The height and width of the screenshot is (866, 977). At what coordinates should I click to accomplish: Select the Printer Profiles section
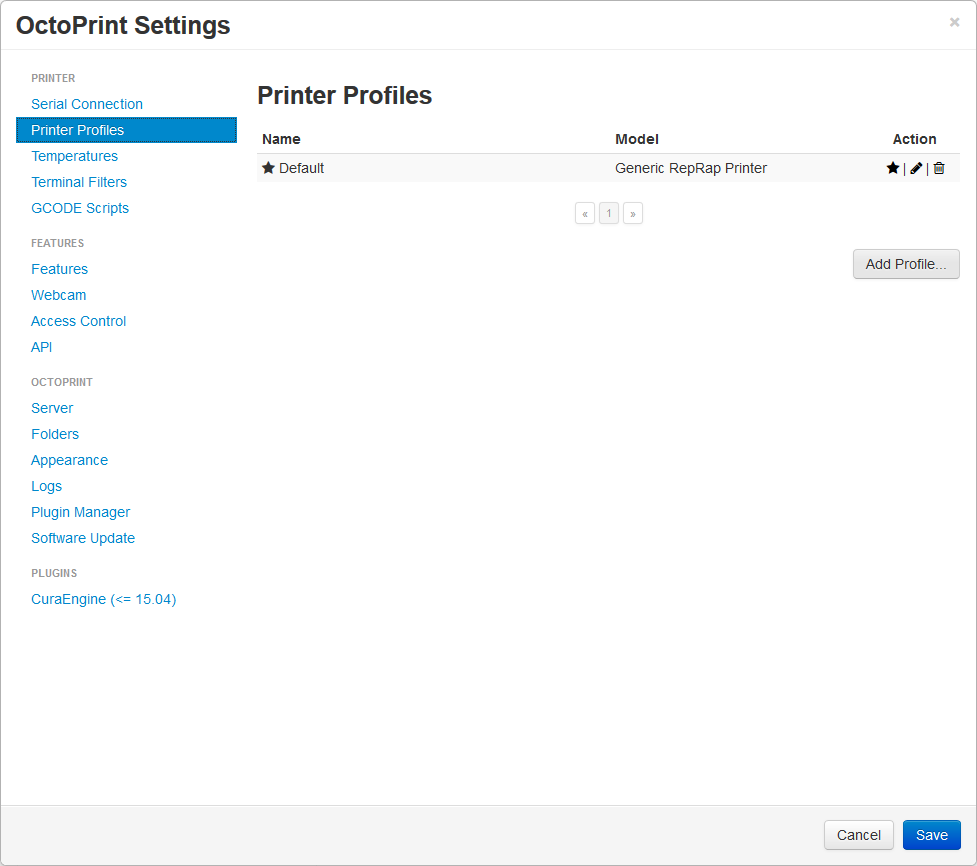(126, 130)
